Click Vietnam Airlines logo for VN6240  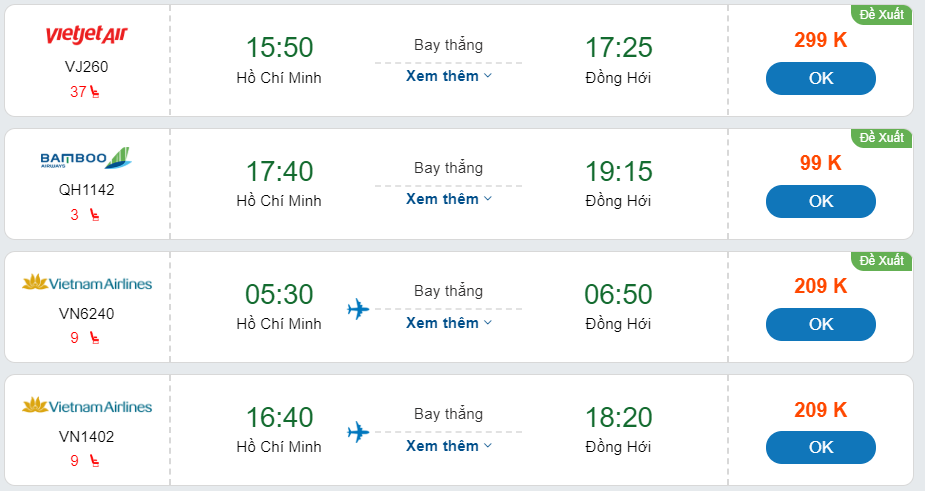tap(87, 283)
